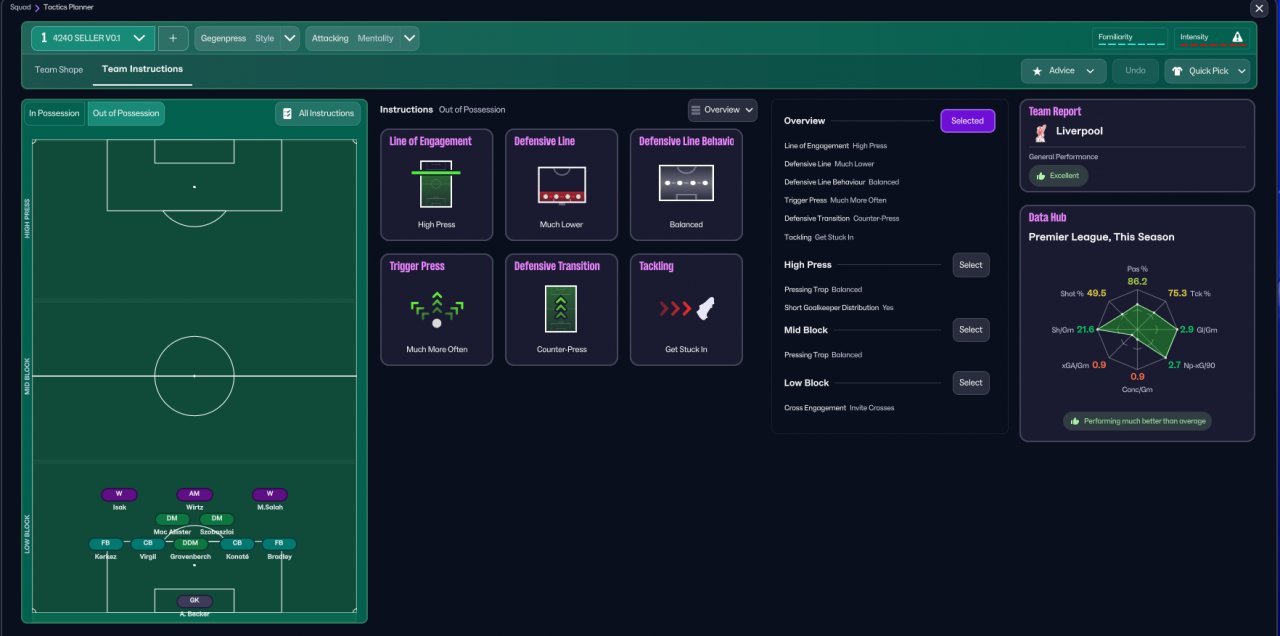The height and width of the screenshot is (636, 1280).
Task: Click the Data Hub heading
Action: pos(1049,217)
